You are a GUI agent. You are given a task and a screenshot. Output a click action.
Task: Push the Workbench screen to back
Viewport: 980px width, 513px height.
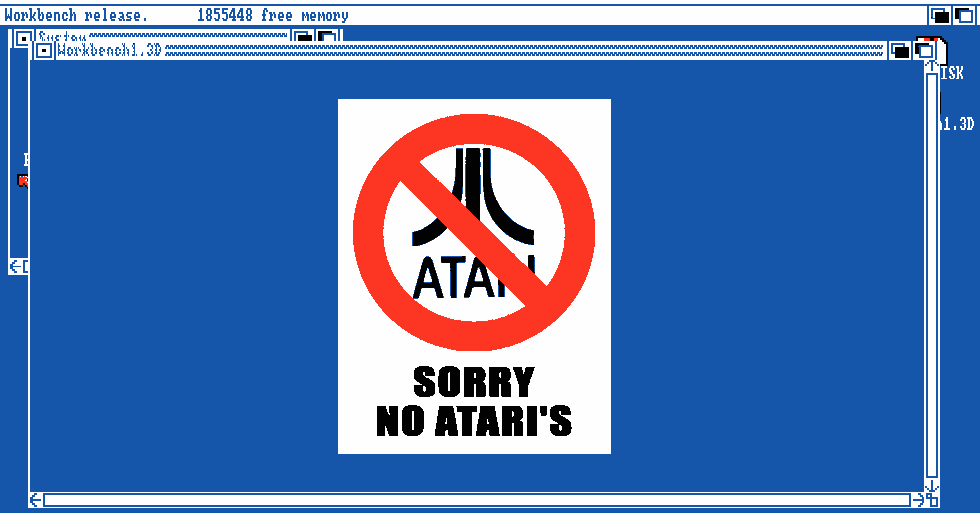(x=940, y=15)
